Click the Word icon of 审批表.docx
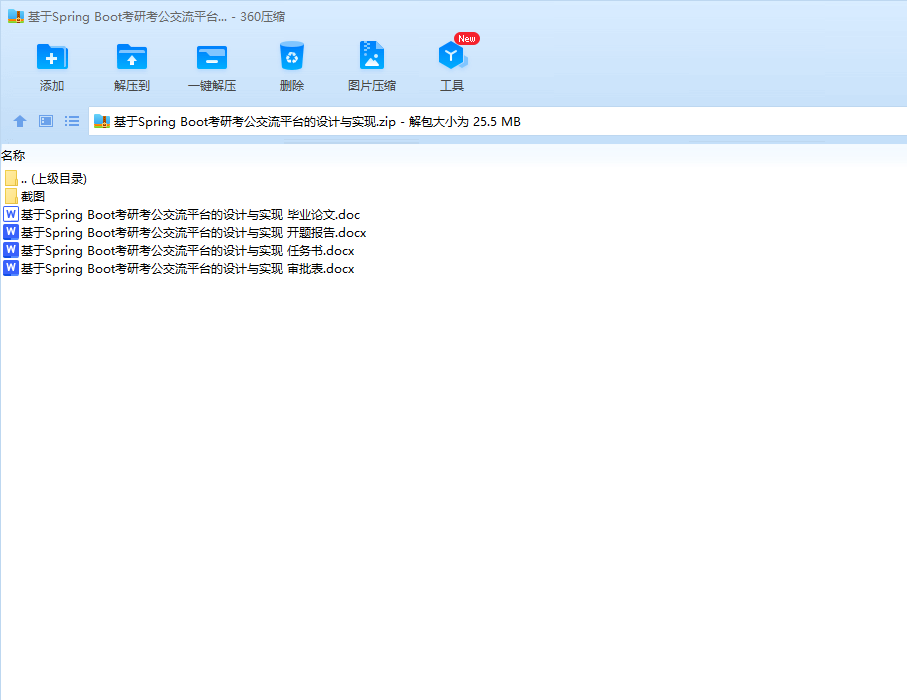 (x=11, y=268)
